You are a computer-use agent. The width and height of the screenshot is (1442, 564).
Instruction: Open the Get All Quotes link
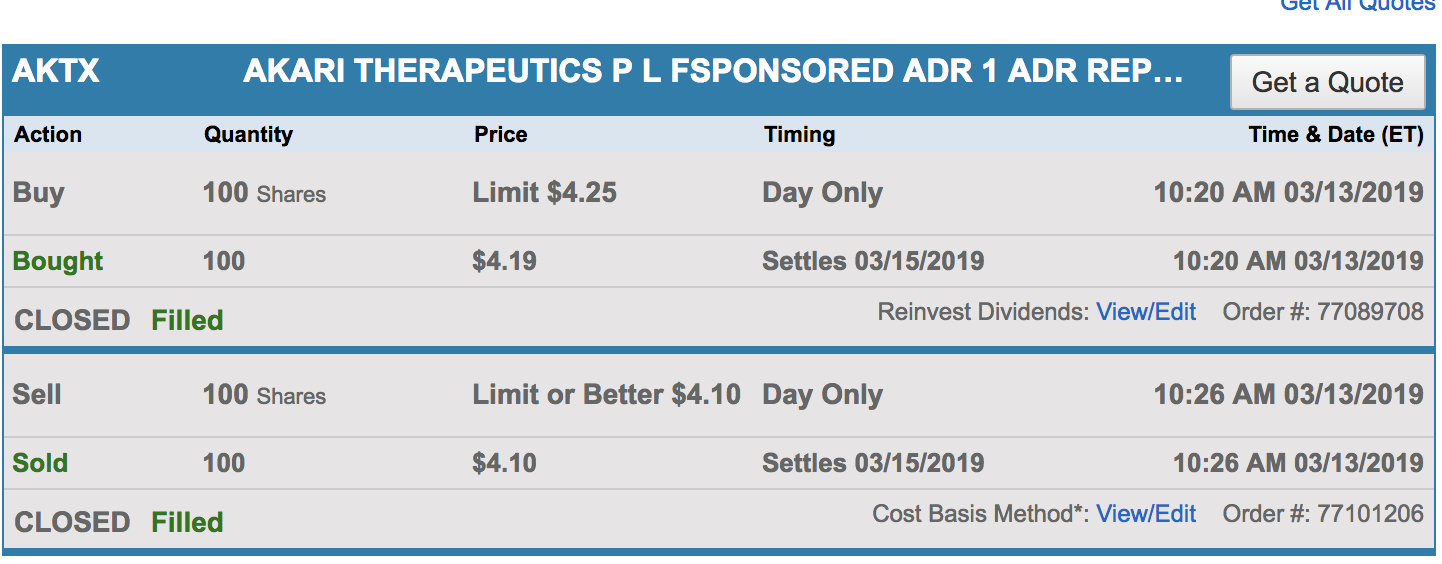point(1357,5)
